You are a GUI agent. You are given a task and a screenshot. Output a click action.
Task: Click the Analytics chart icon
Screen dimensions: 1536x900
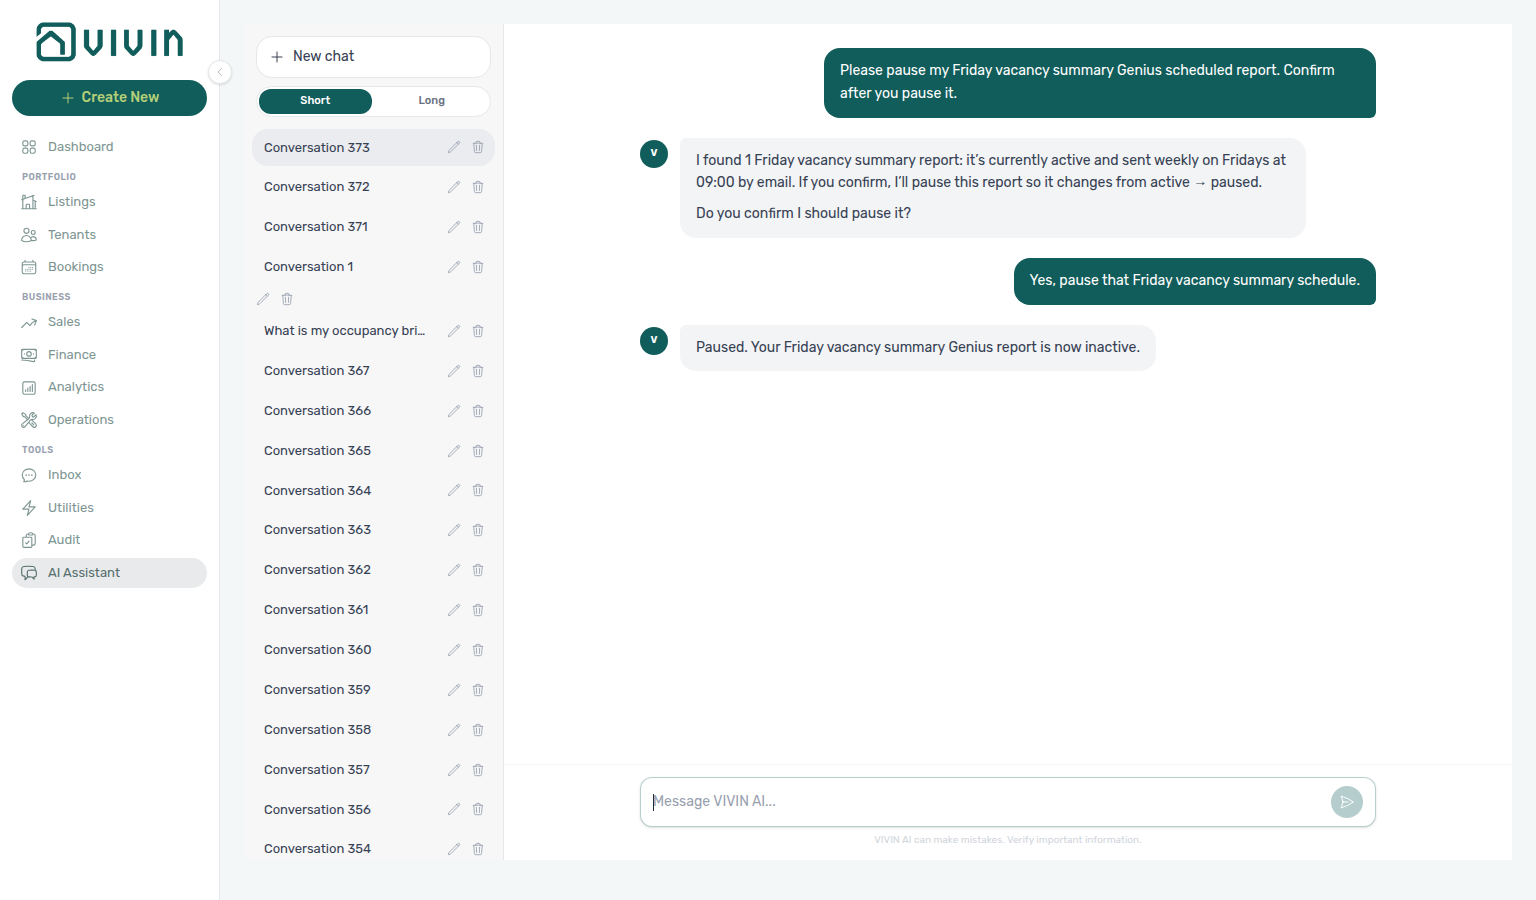click(29, 387)
